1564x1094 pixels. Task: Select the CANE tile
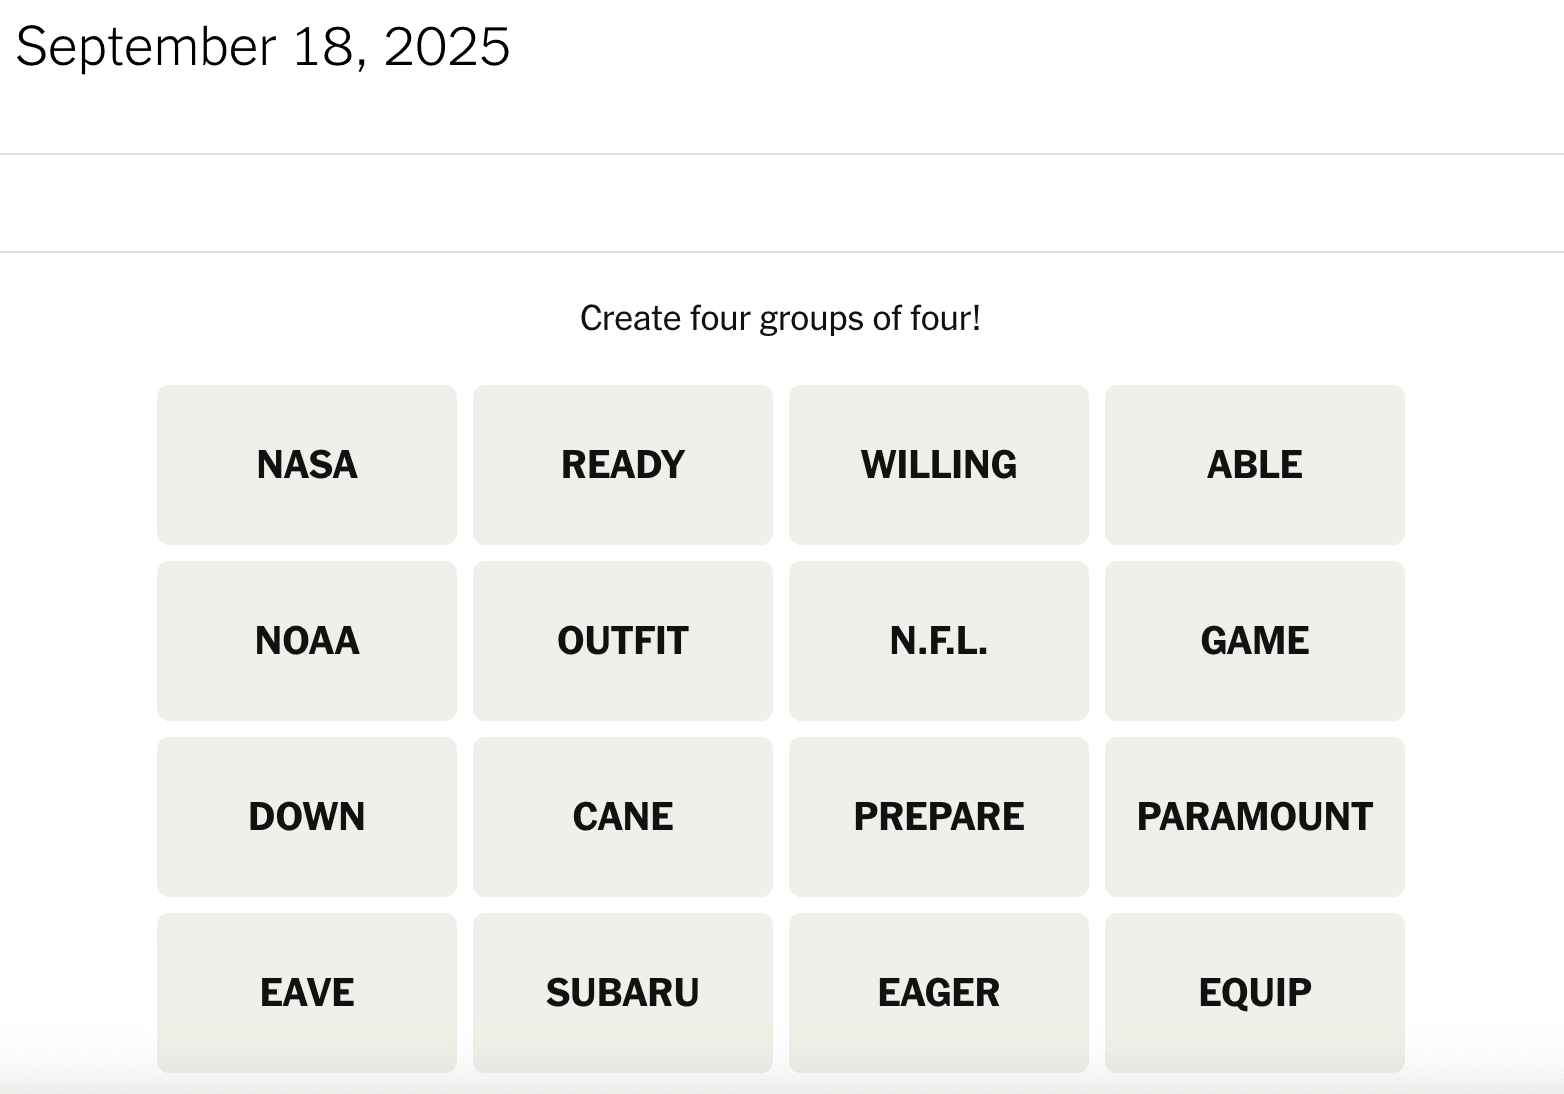click(622, 816)
